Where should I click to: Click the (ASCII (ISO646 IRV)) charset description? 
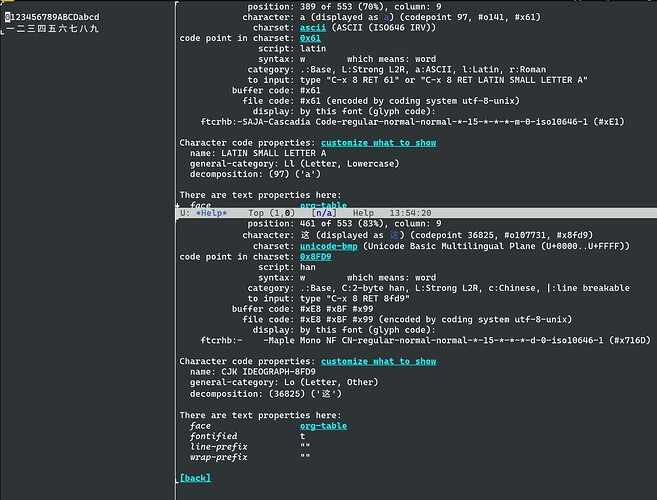click(x=383, y=28)
